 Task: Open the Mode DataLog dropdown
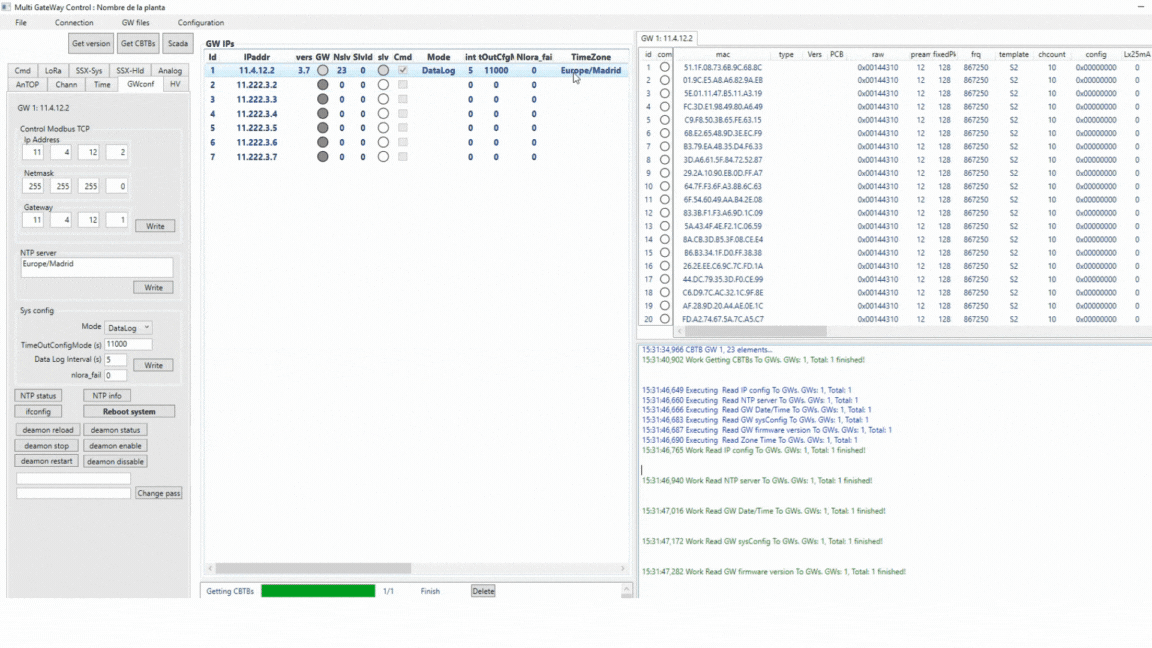(x=128, y=328)
